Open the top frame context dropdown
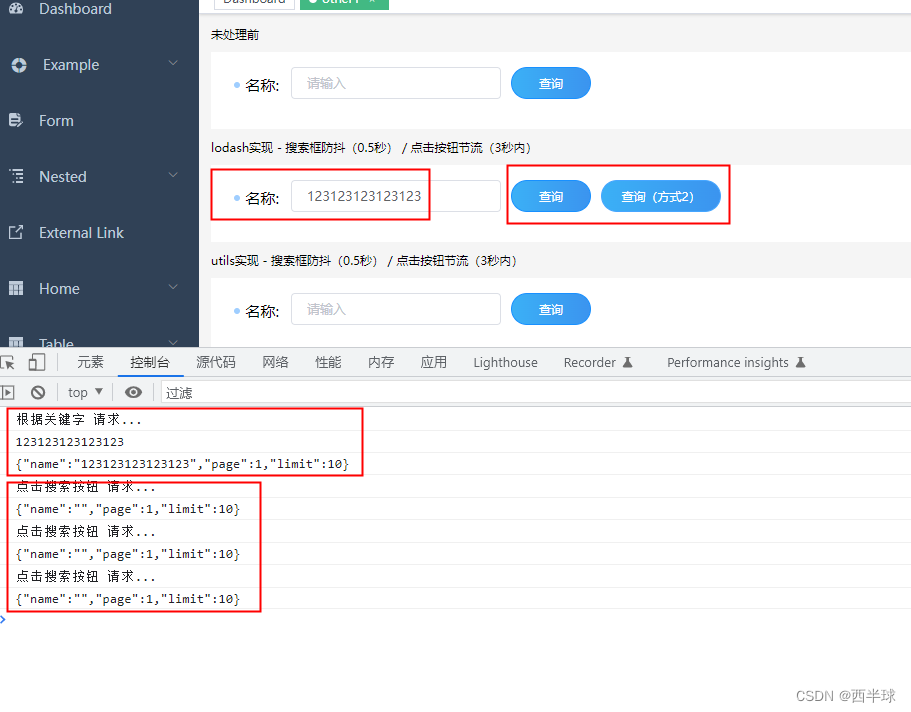 (x=84, y=392)
